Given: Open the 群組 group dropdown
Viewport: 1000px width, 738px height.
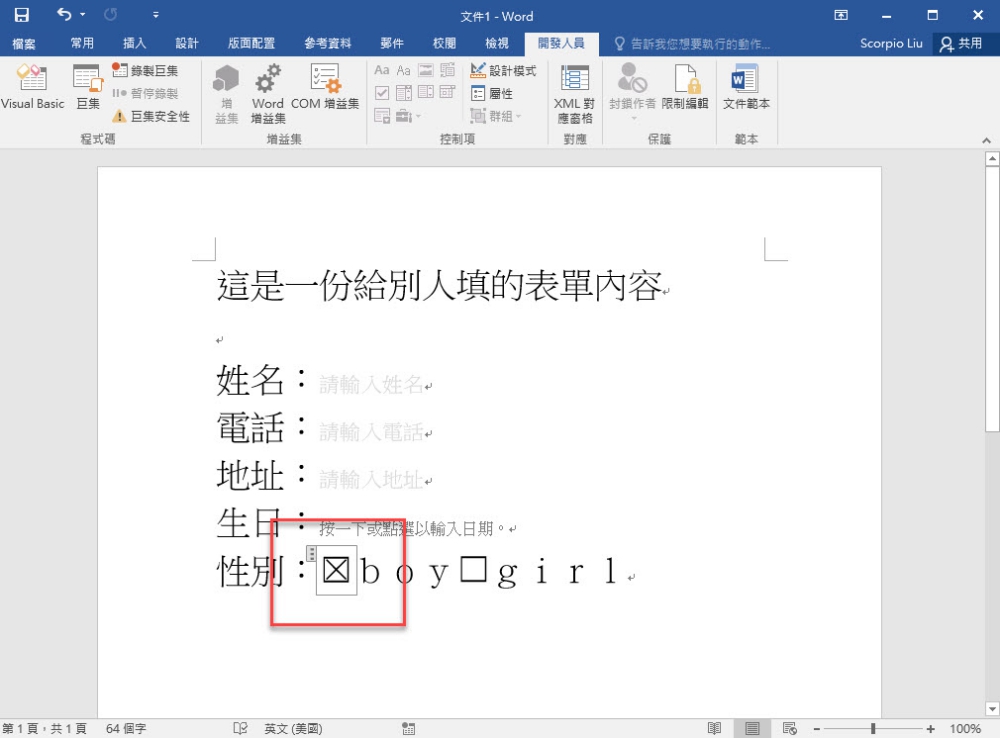Looking at the screenshot, I should (496, 116).
